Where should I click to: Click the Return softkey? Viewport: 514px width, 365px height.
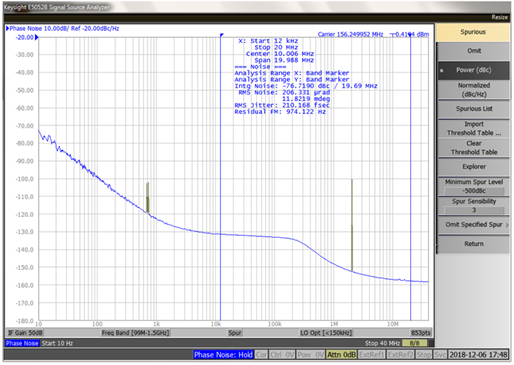tap(474, 244)
